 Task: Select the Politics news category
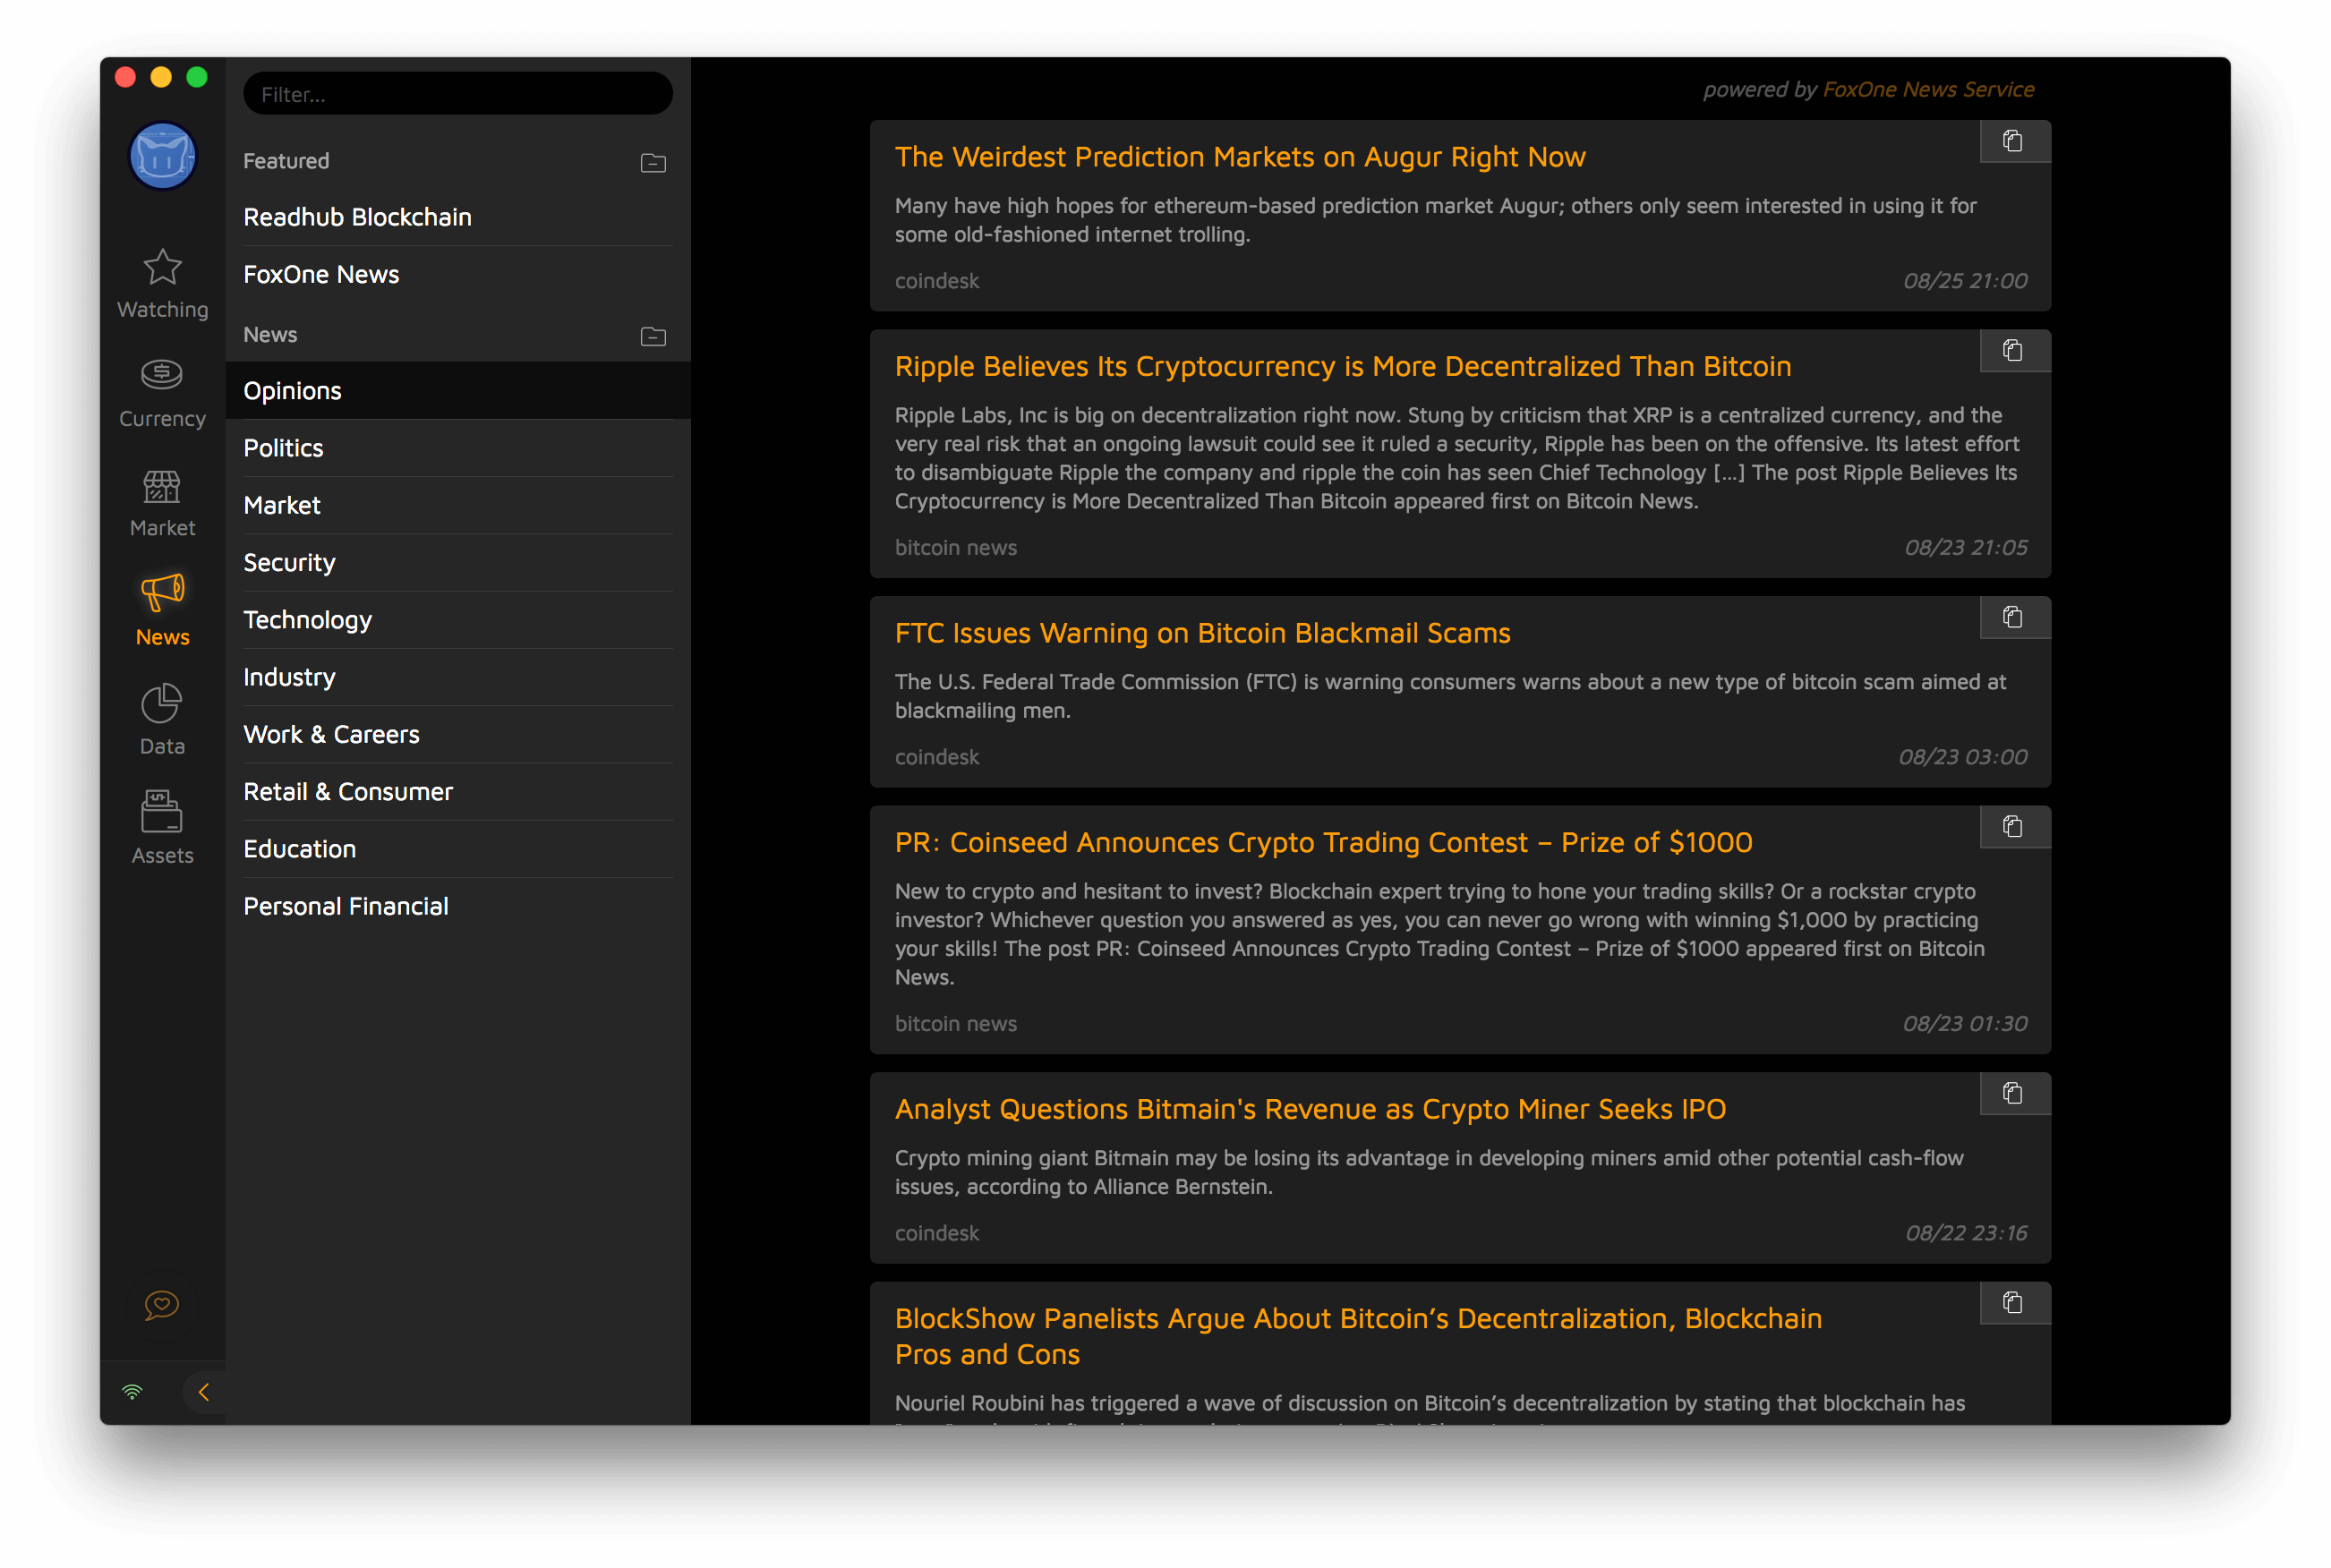283,448
